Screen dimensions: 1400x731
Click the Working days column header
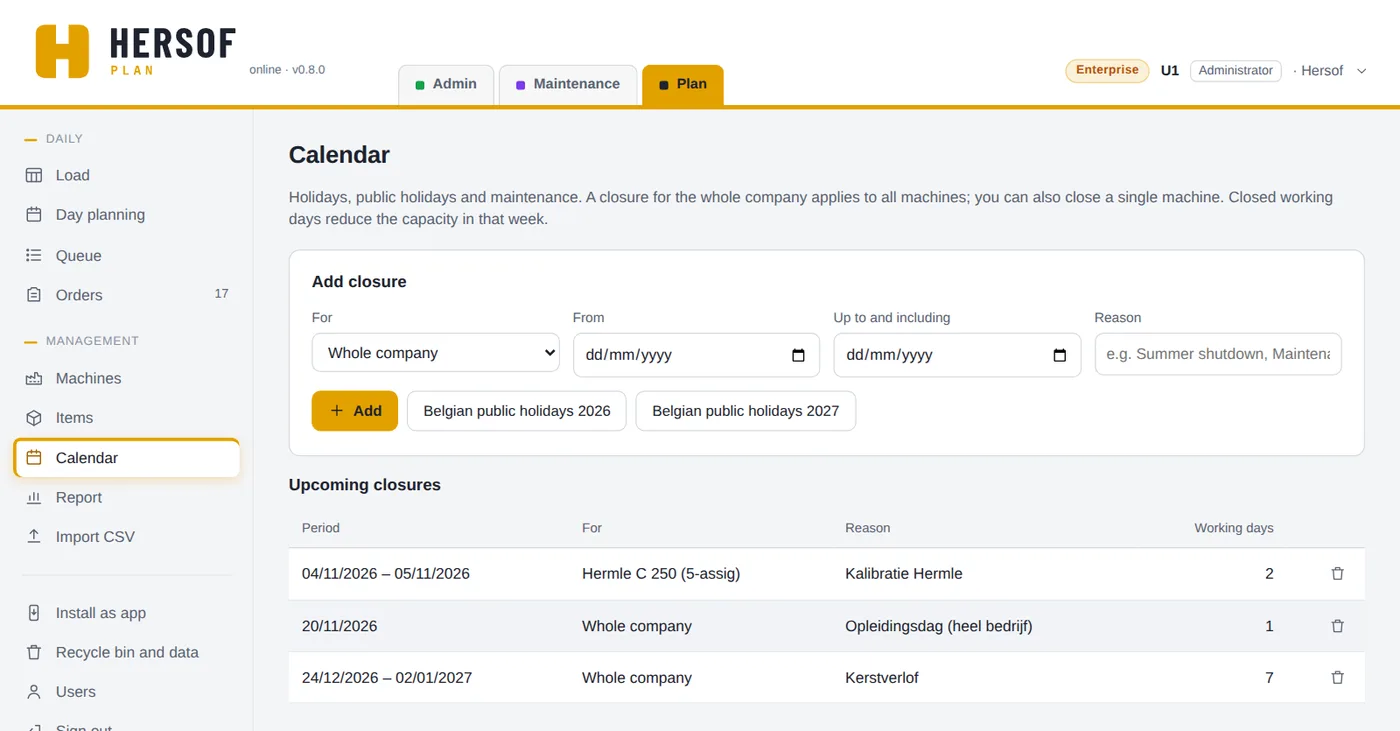click(1234, 528)
